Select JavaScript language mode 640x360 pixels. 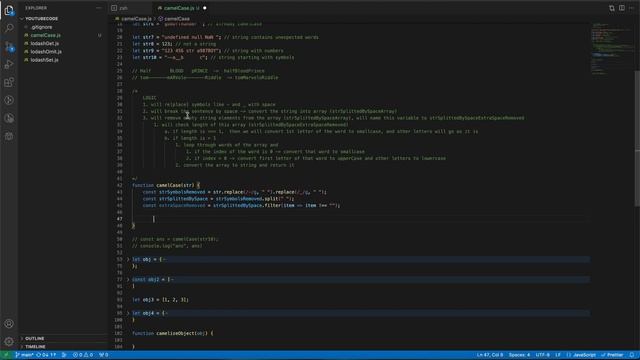pyautogui.click(x=581, y=355)
